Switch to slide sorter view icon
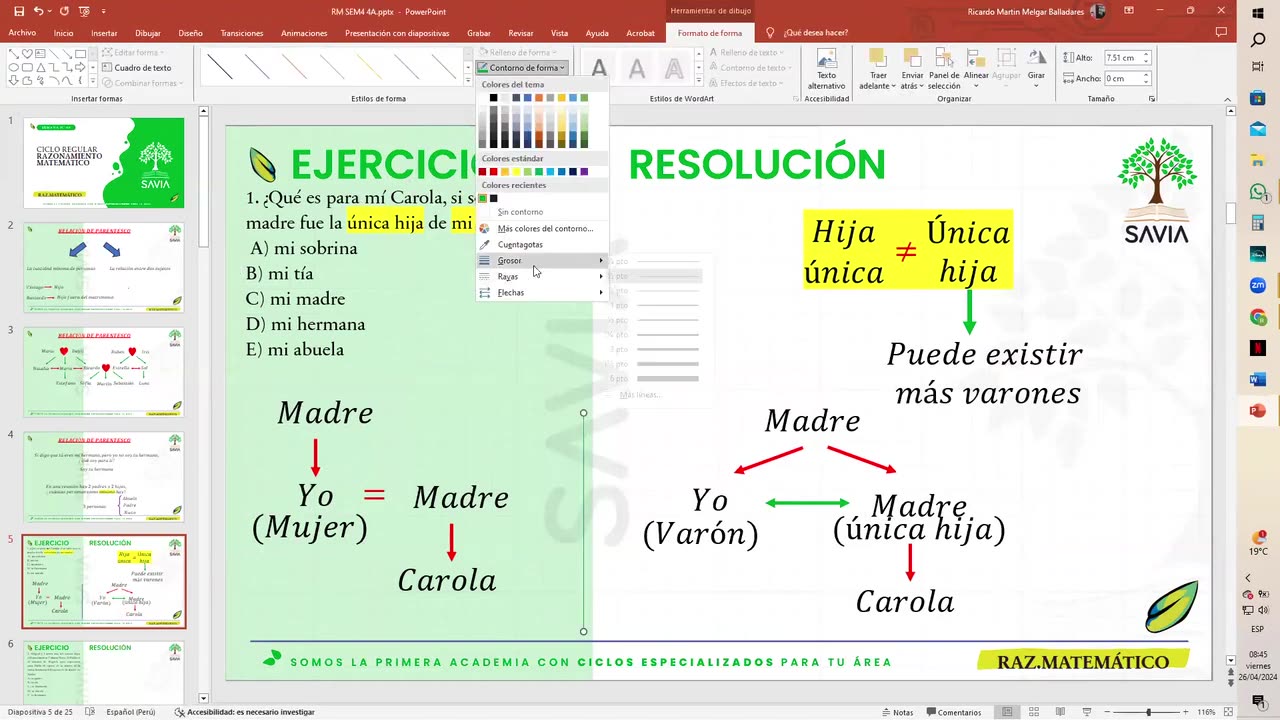 pyautogui.click(x=1033, y=712)
